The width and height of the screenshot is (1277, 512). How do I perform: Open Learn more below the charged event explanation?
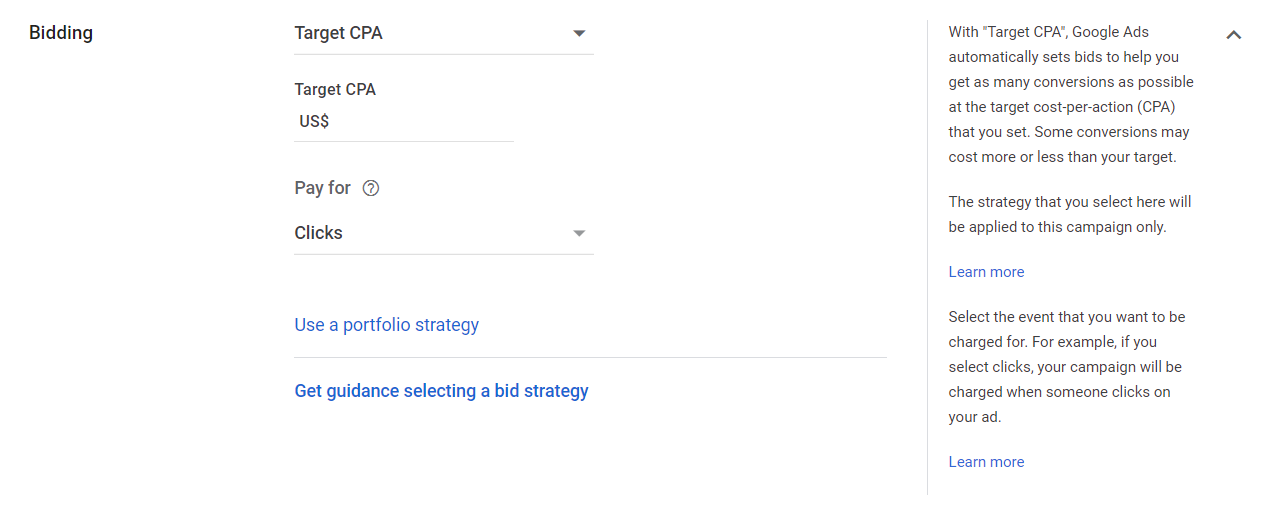click(986, 462)
